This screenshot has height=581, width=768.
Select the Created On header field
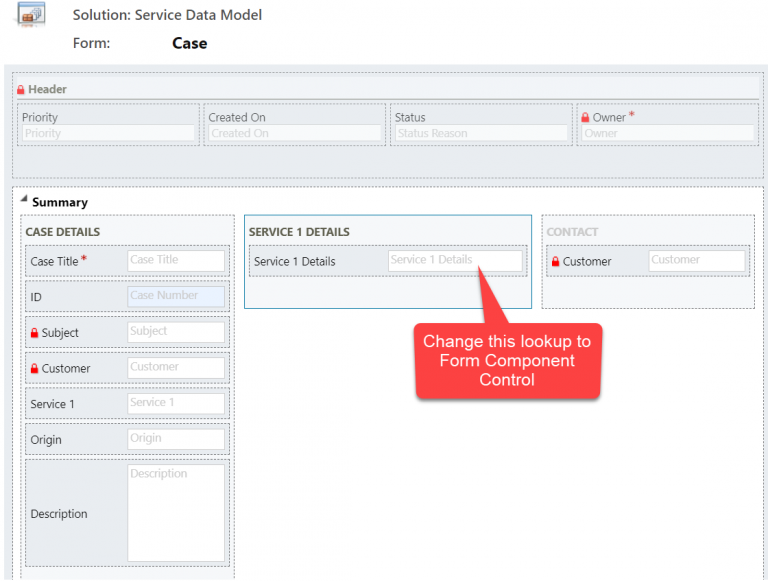click(x=294, y=133)
